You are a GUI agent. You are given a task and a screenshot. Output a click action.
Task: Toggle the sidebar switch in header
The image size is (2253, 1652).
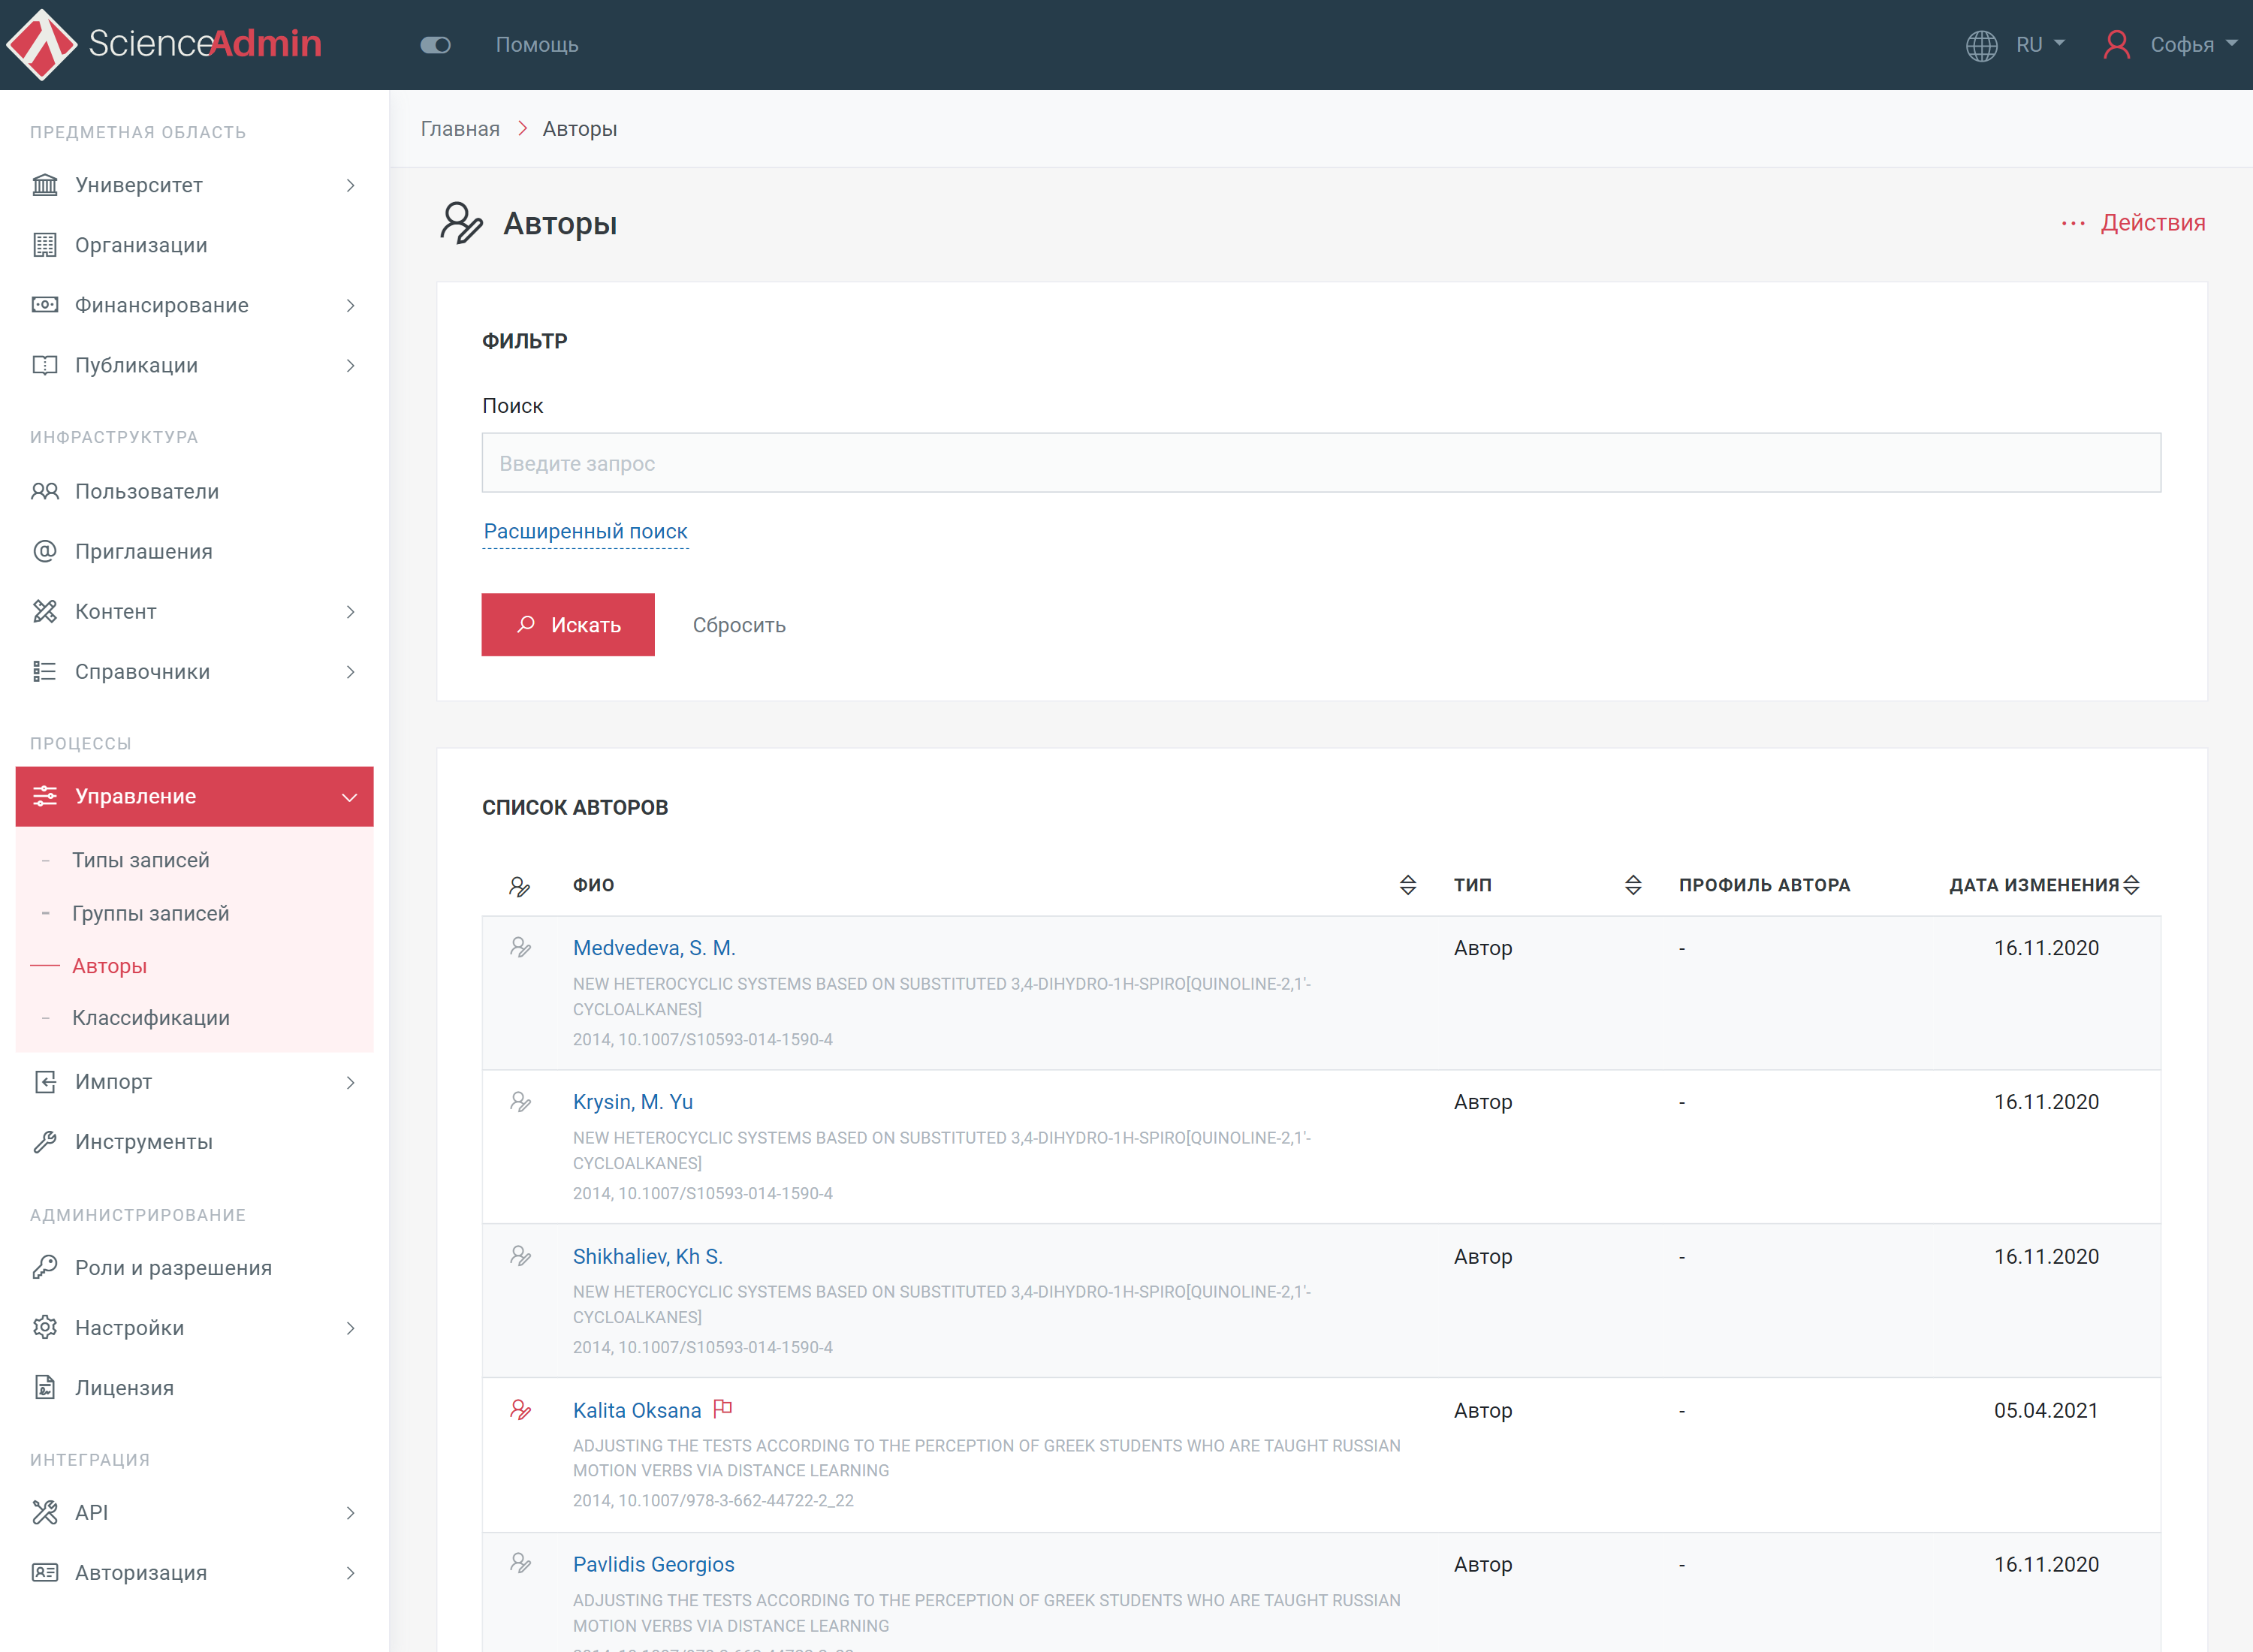435,45
